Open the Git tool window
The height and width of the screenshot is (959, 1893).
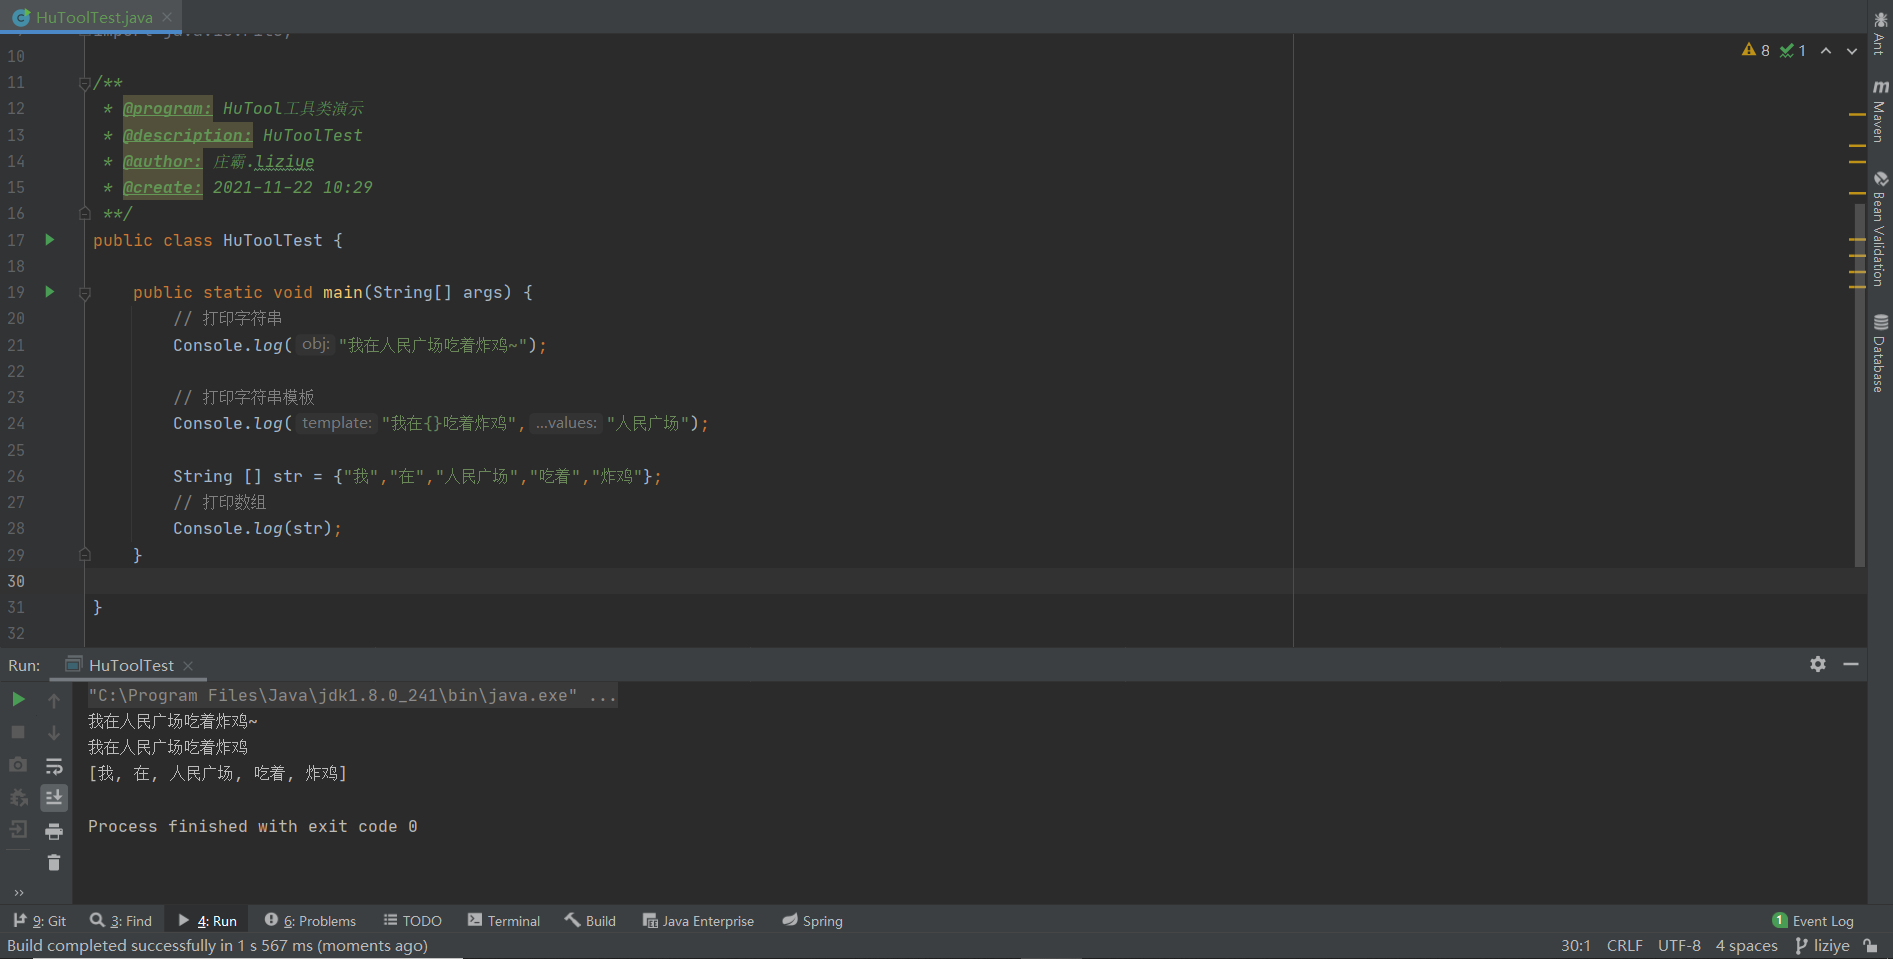click(x=40, y=921)
